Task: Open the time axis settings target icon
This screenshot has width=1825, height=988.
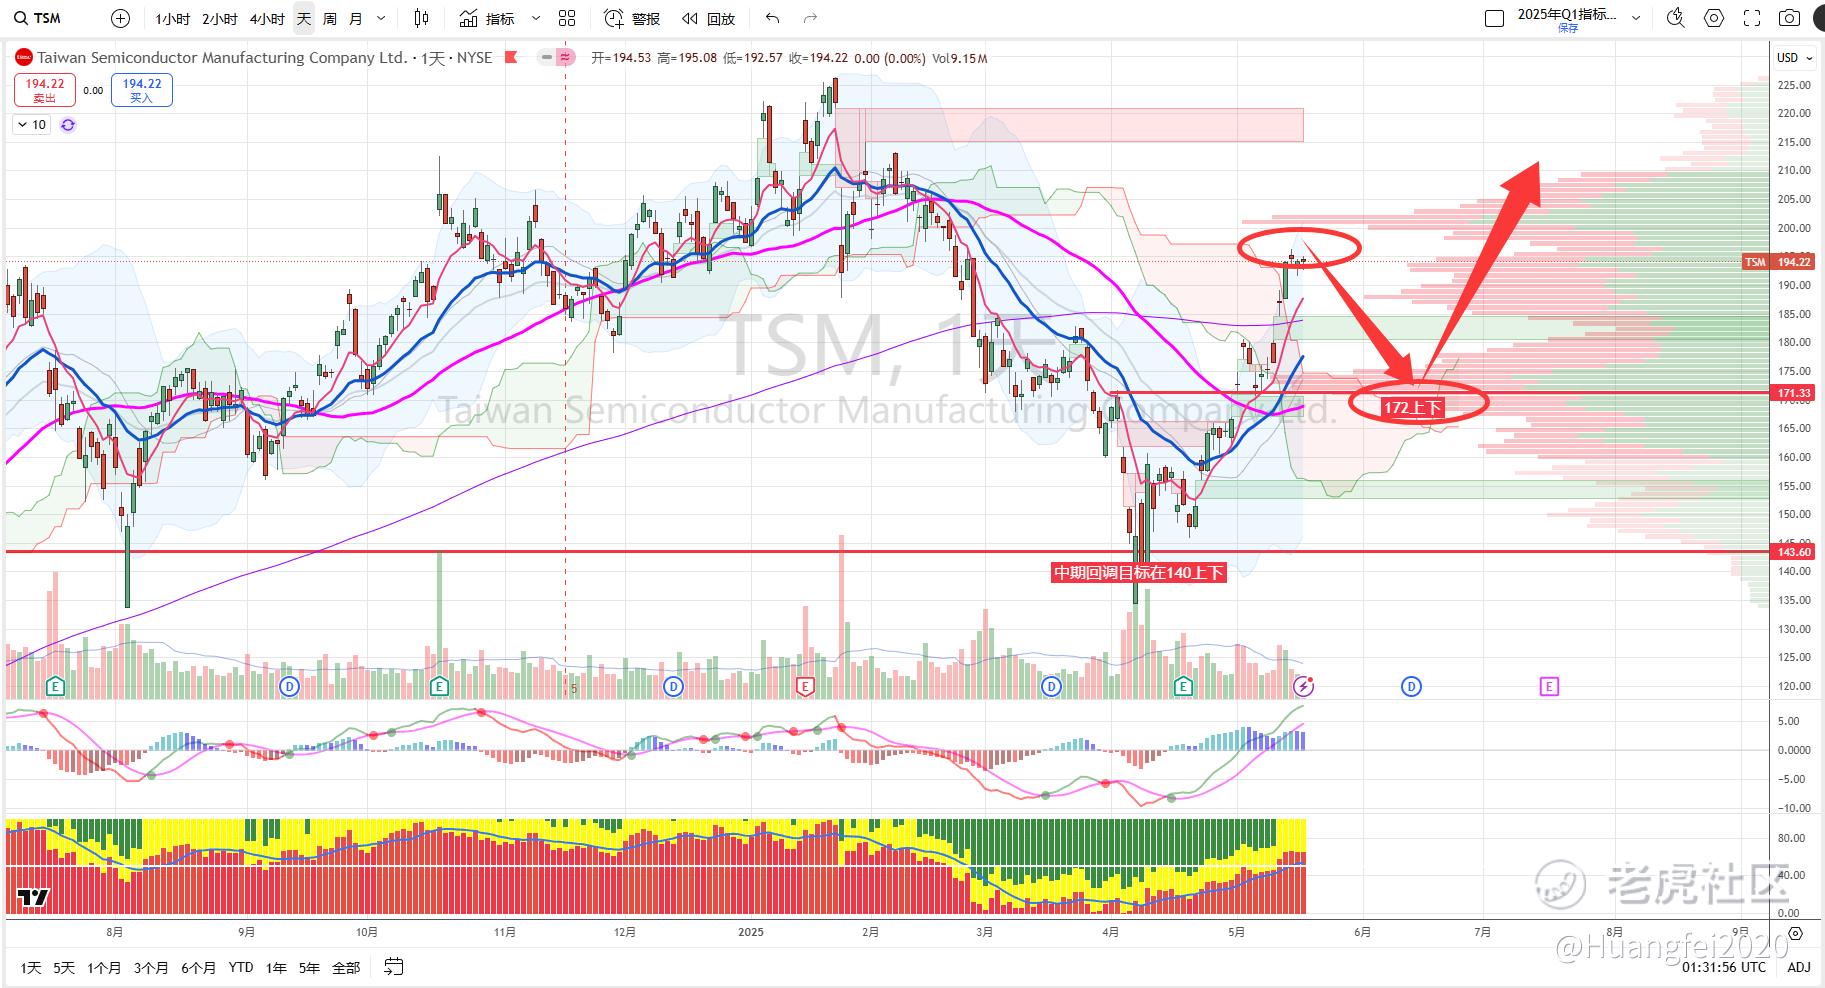Action: click(1797, 934)
